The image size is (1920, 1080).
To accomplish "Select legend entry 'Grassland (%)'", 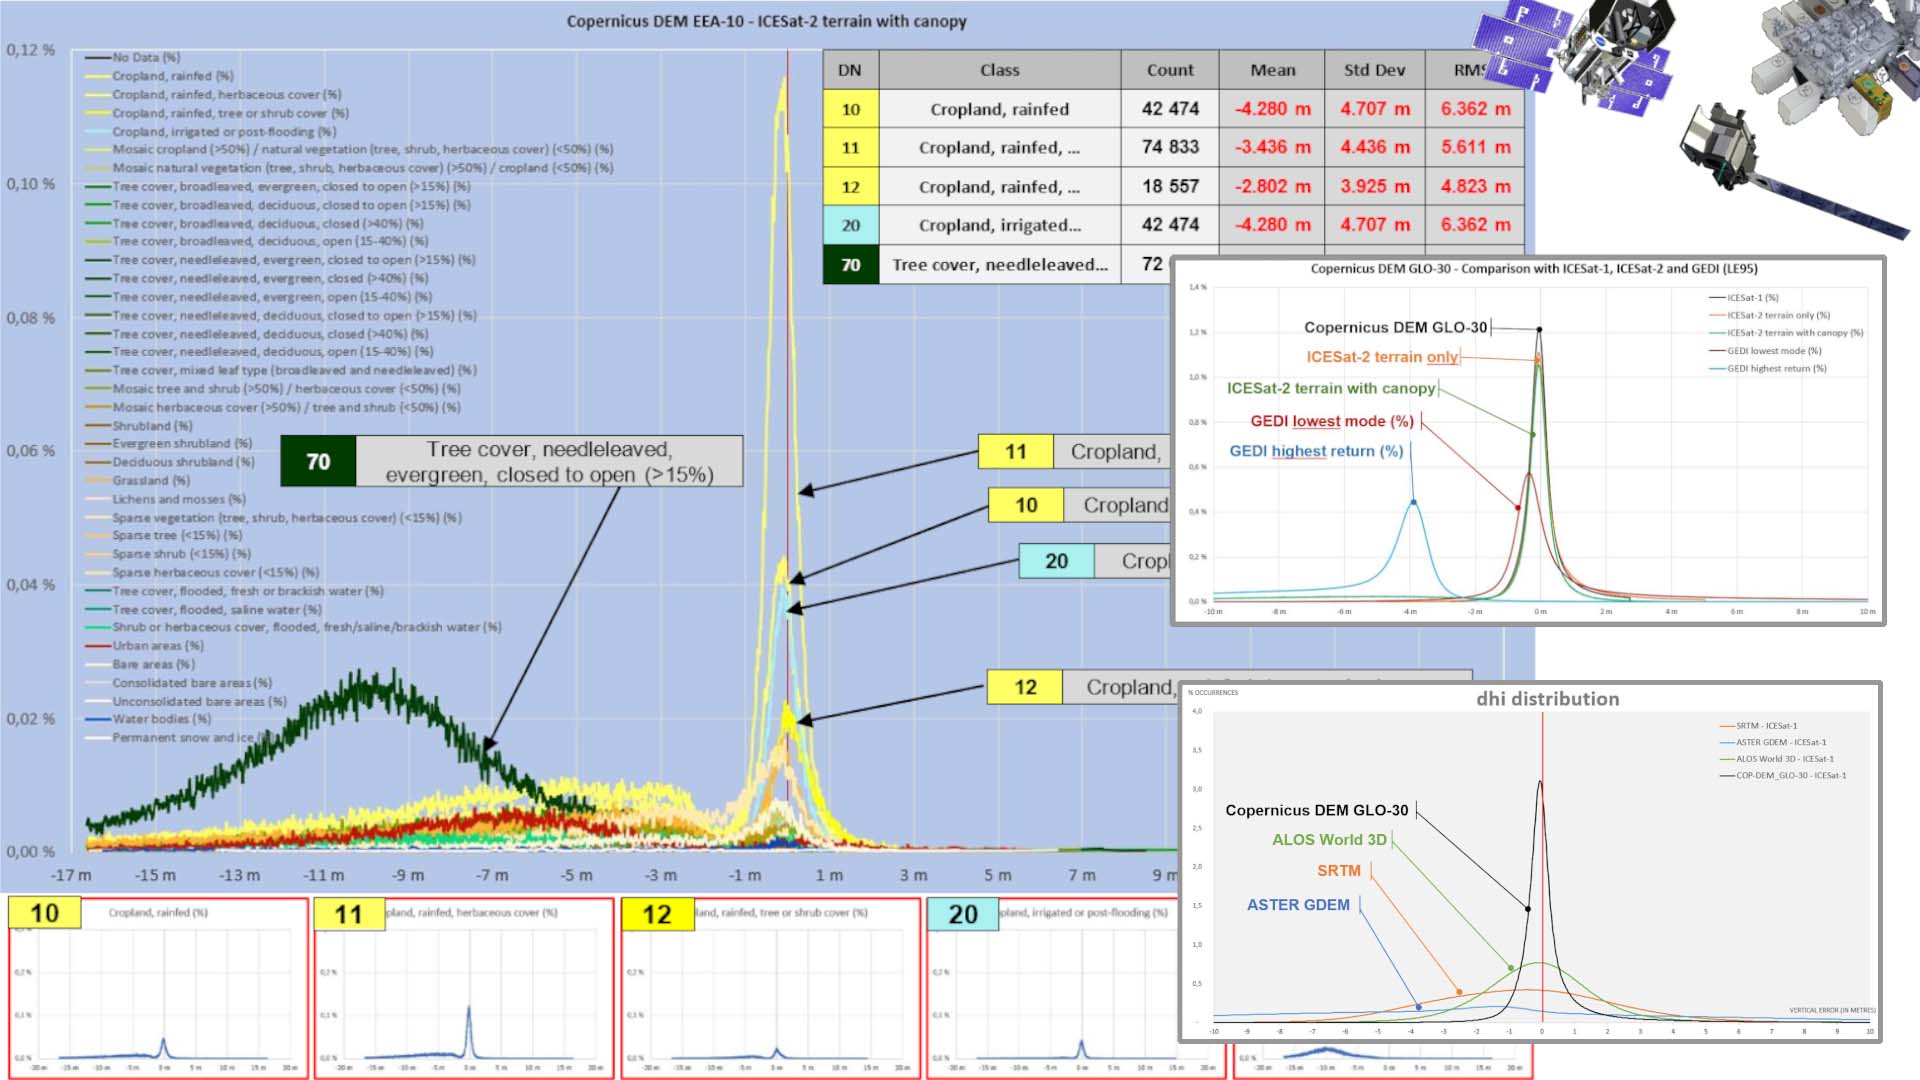I will click(x=138, y=480).
